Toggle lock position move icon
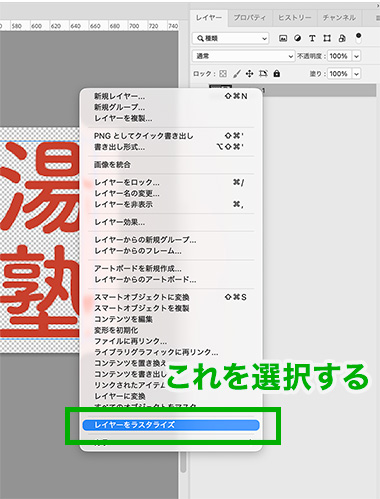Image resolution: width=380 pixels, height=499 pixels. click(x=249, y=74)
